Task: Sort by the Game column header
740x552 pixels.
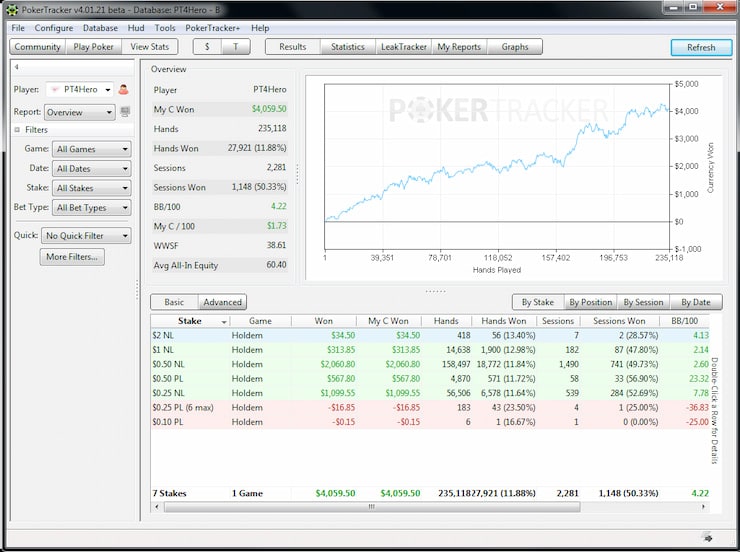Action: 260,321
